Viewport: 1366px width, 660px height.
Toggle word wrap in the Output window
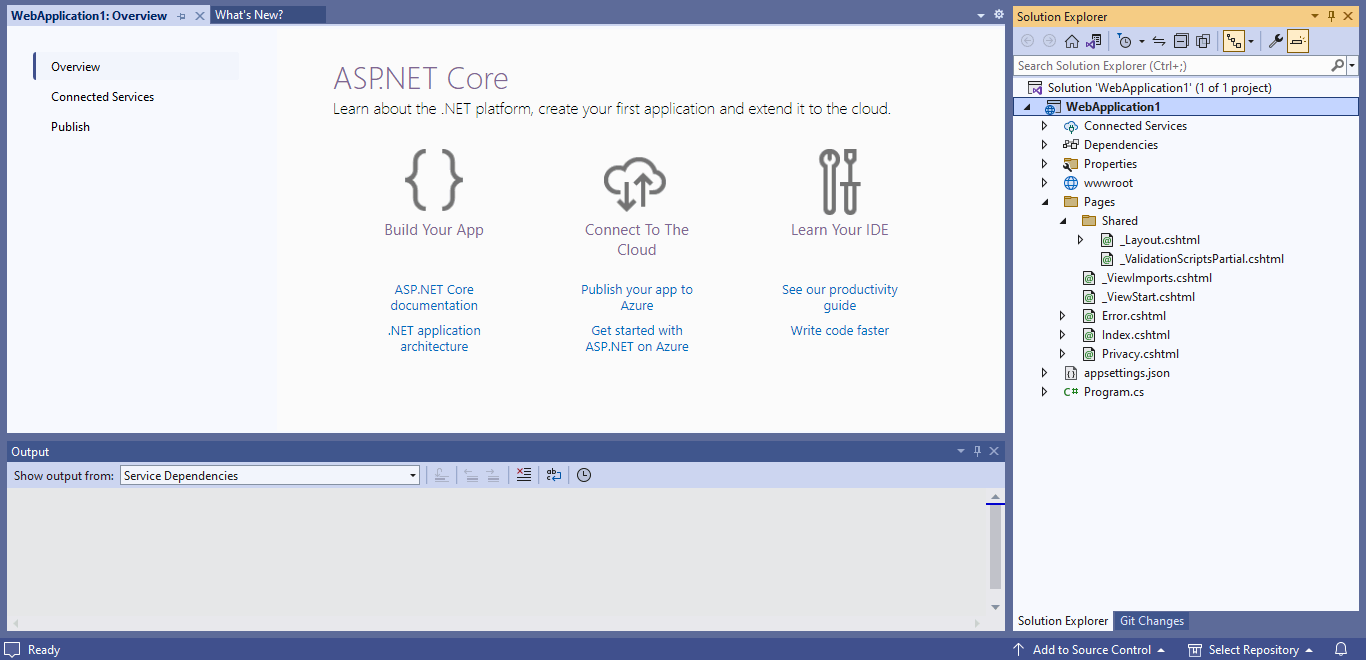554,476
